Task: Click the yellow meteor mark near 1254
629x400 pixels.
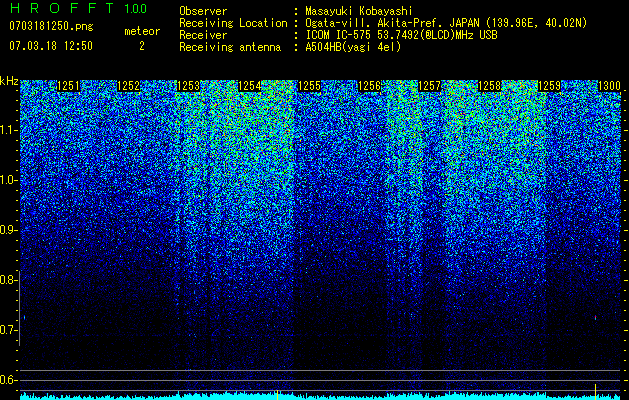Action: click(x=277, y=394)
